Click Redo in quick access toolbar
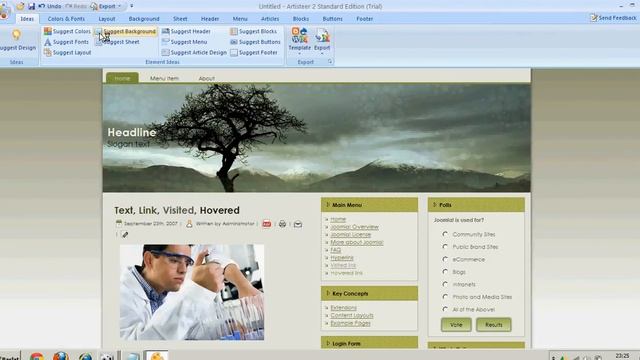The width and height of the screenshot is (640, 360). tap(76, 6)
